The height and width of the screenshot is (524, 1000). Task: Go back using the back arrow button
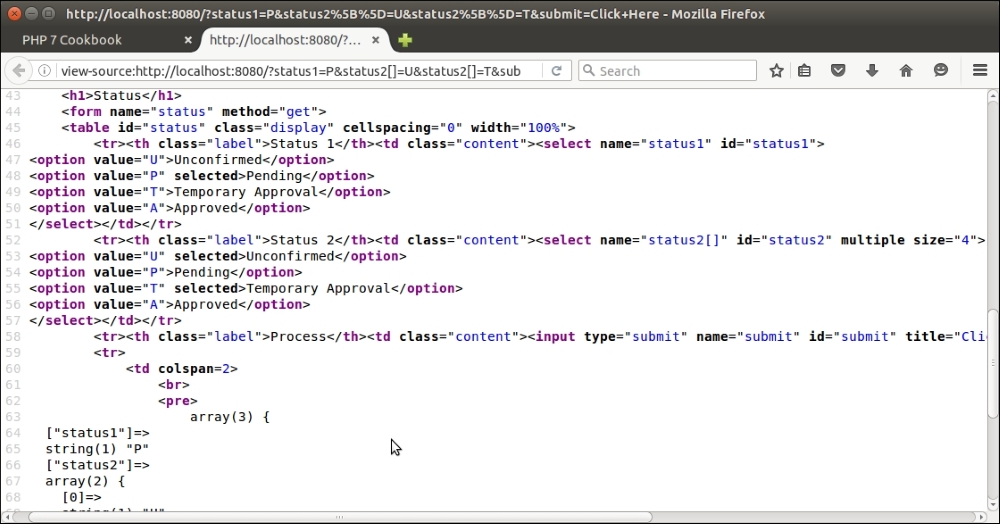(x=18, y=71)
